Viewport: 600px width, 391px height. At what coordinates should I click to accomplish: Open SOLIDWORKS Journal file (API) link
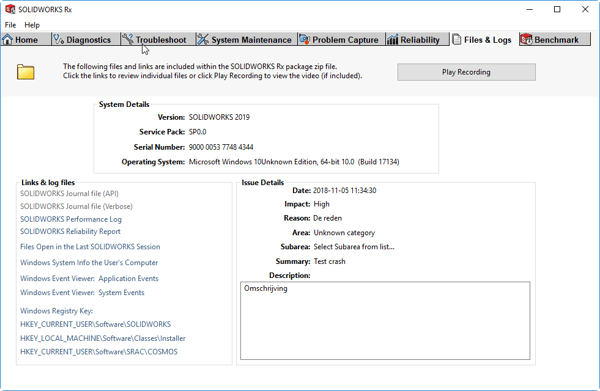[69, 194]
